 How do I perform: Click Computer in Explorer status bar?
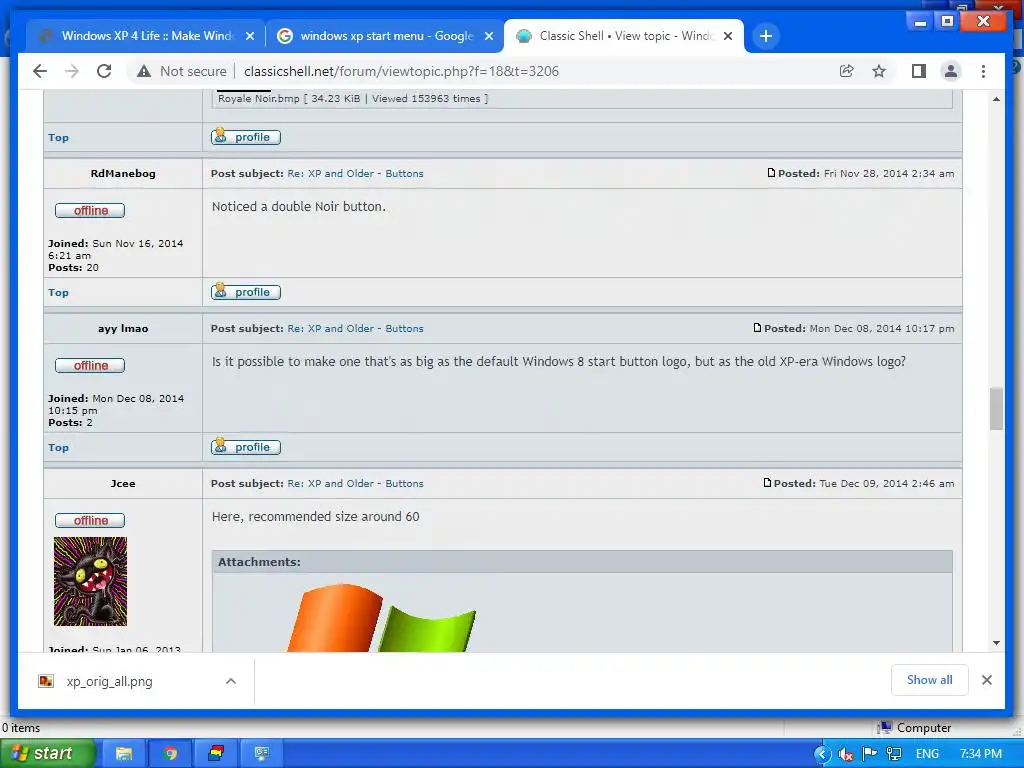[914, 728]
